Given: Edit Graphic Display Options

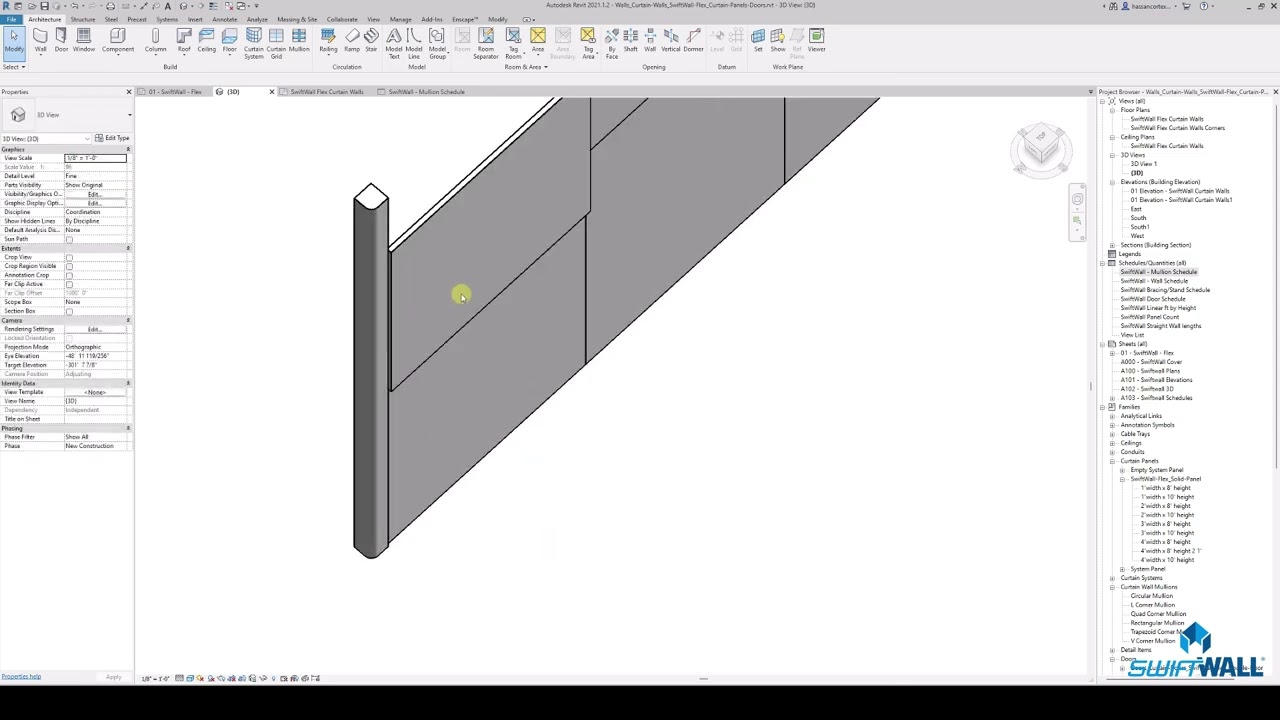Looking at the screenshot, I should coord(95,203).
